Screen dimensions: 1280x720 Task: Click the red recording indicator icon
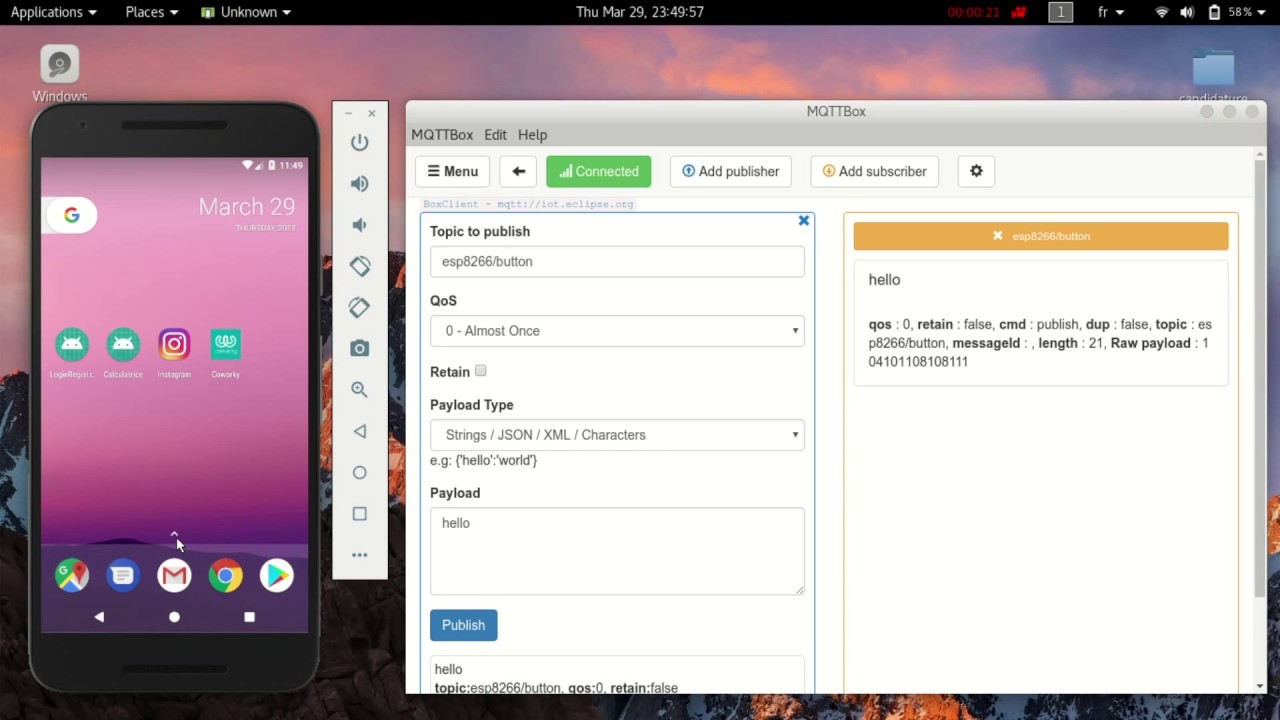point(1019,12)
